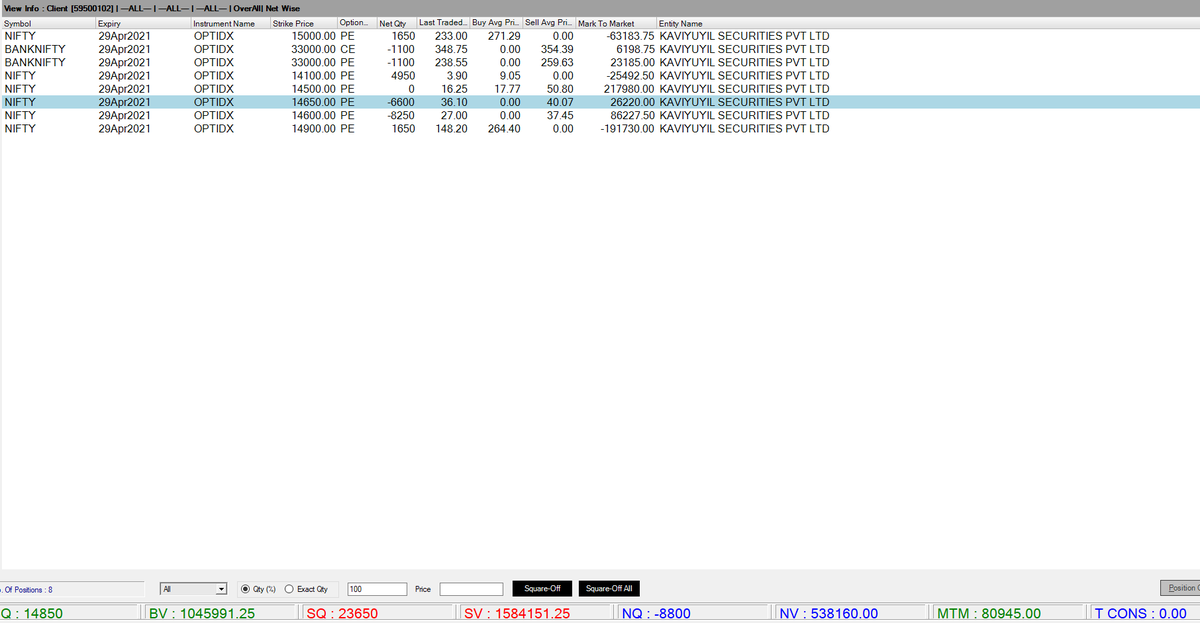
Task: Sort by the Expiry column header
Action: (x=142, y=23)
